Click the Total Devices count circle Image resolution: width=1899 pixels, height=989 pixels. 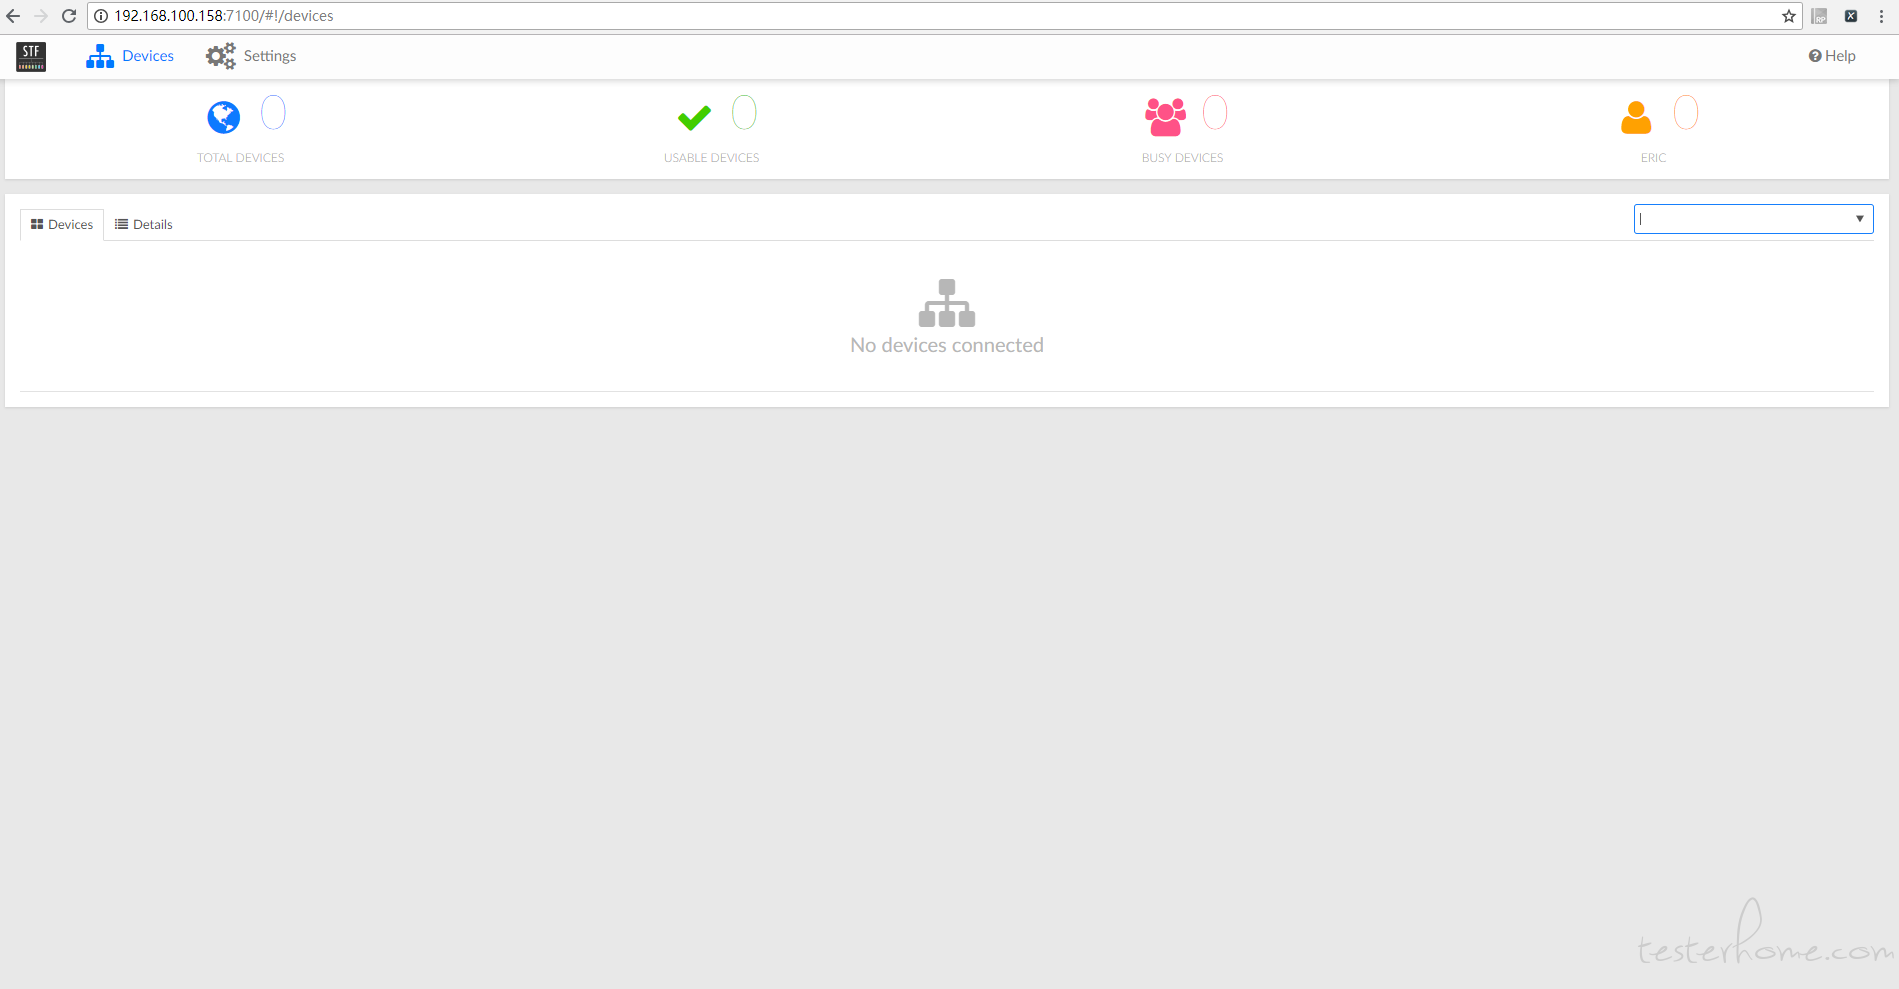pos(273,113)
